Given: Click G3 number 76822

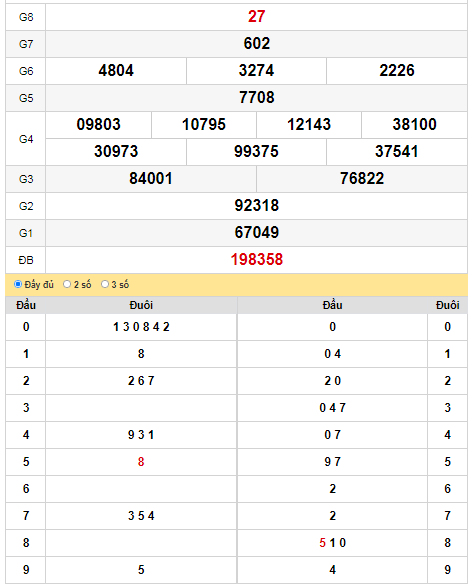Looking at the screenshot, I should [x=362, y=179].
